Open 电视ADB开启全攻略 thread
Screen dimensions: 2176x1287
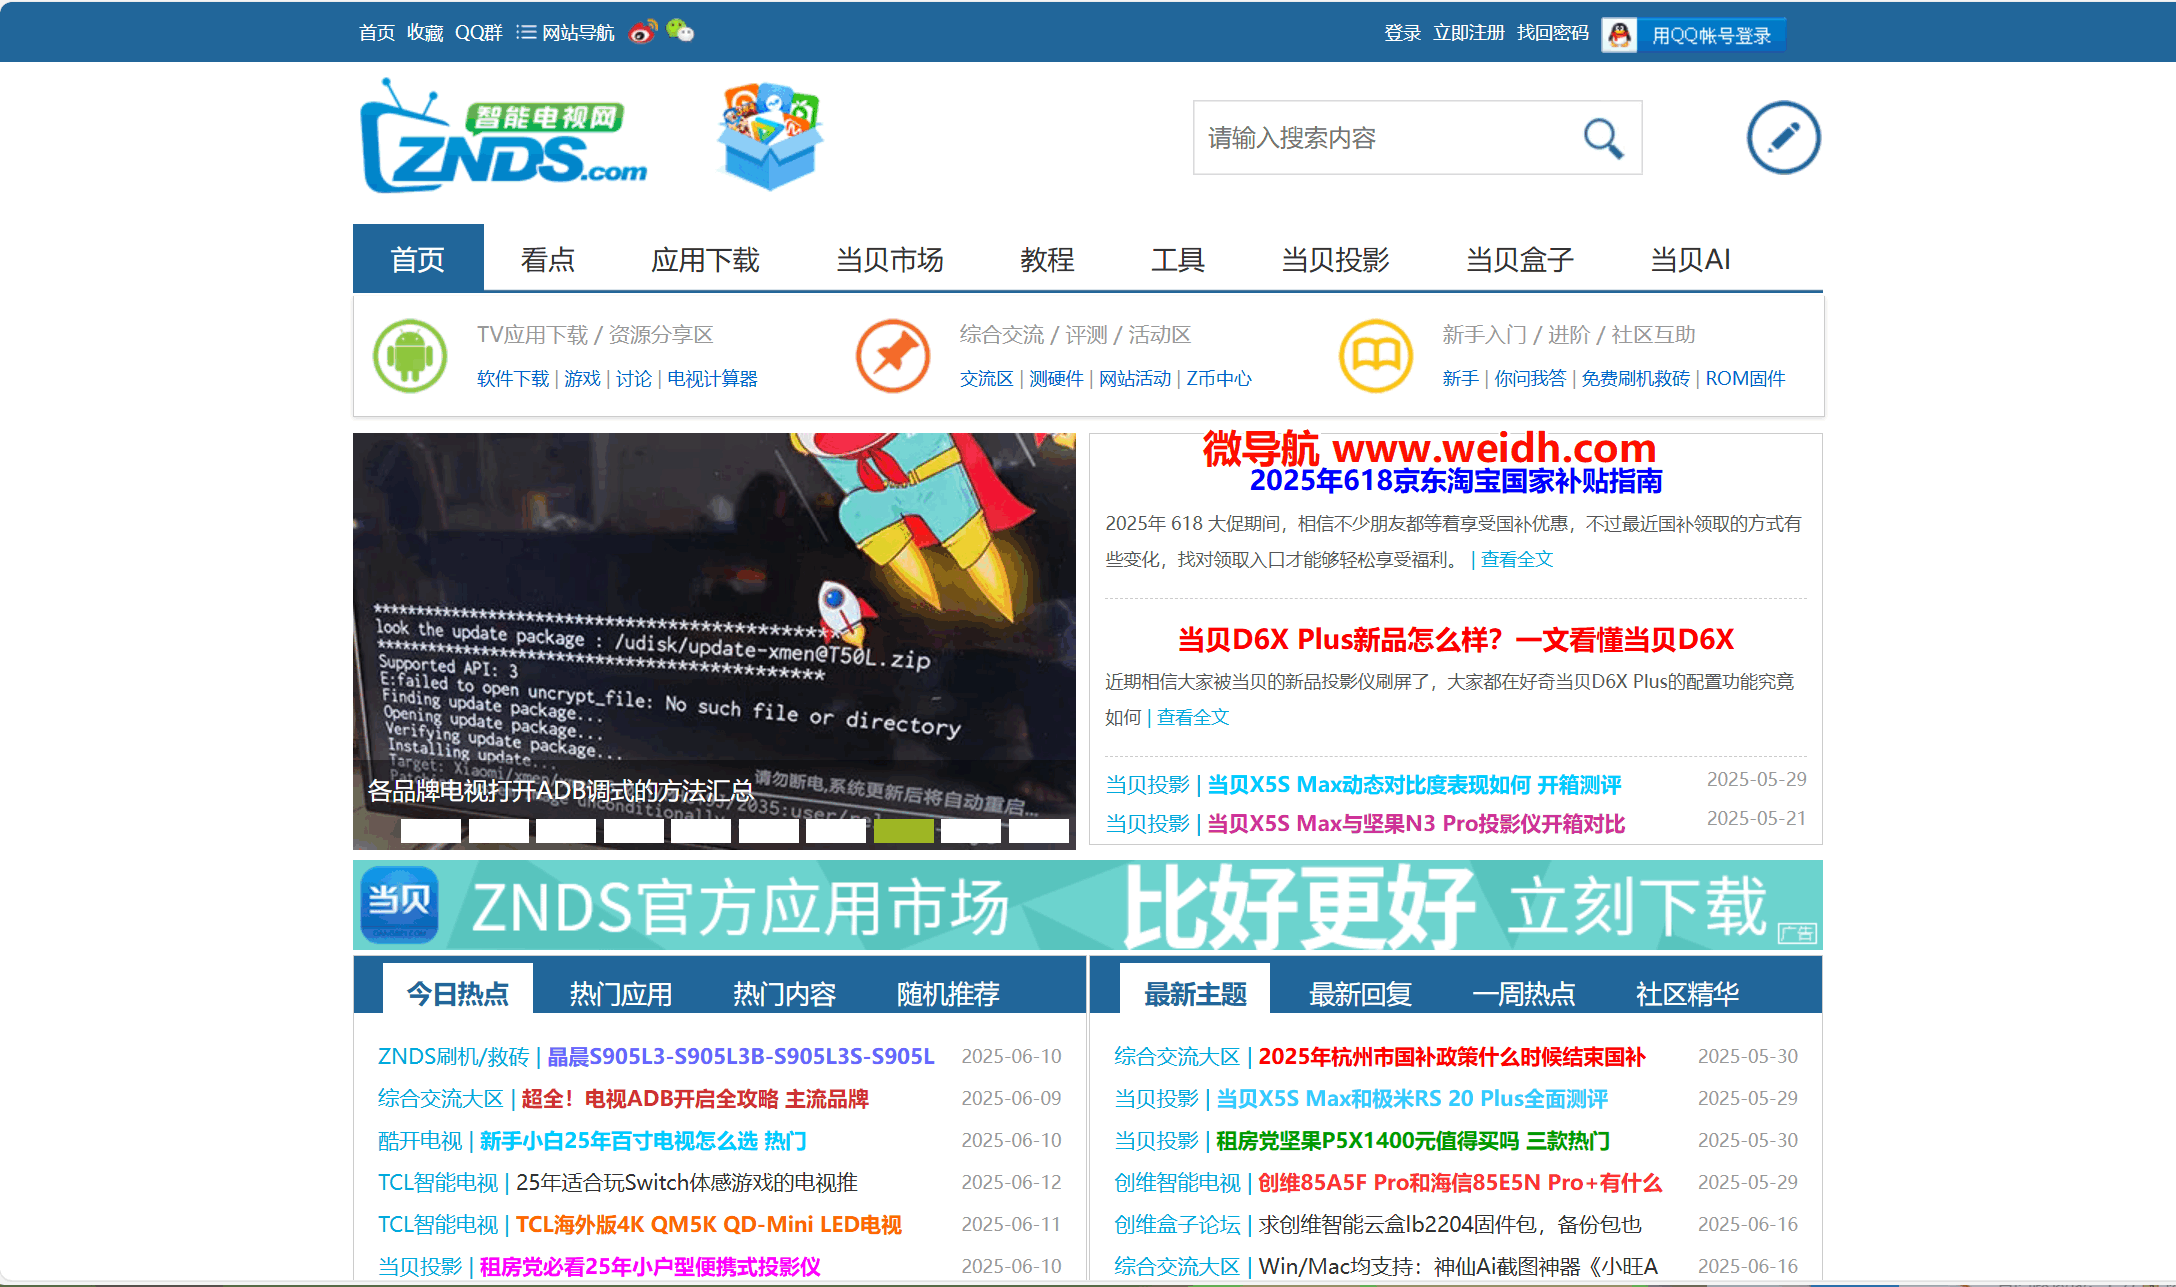pos(695,1099)
